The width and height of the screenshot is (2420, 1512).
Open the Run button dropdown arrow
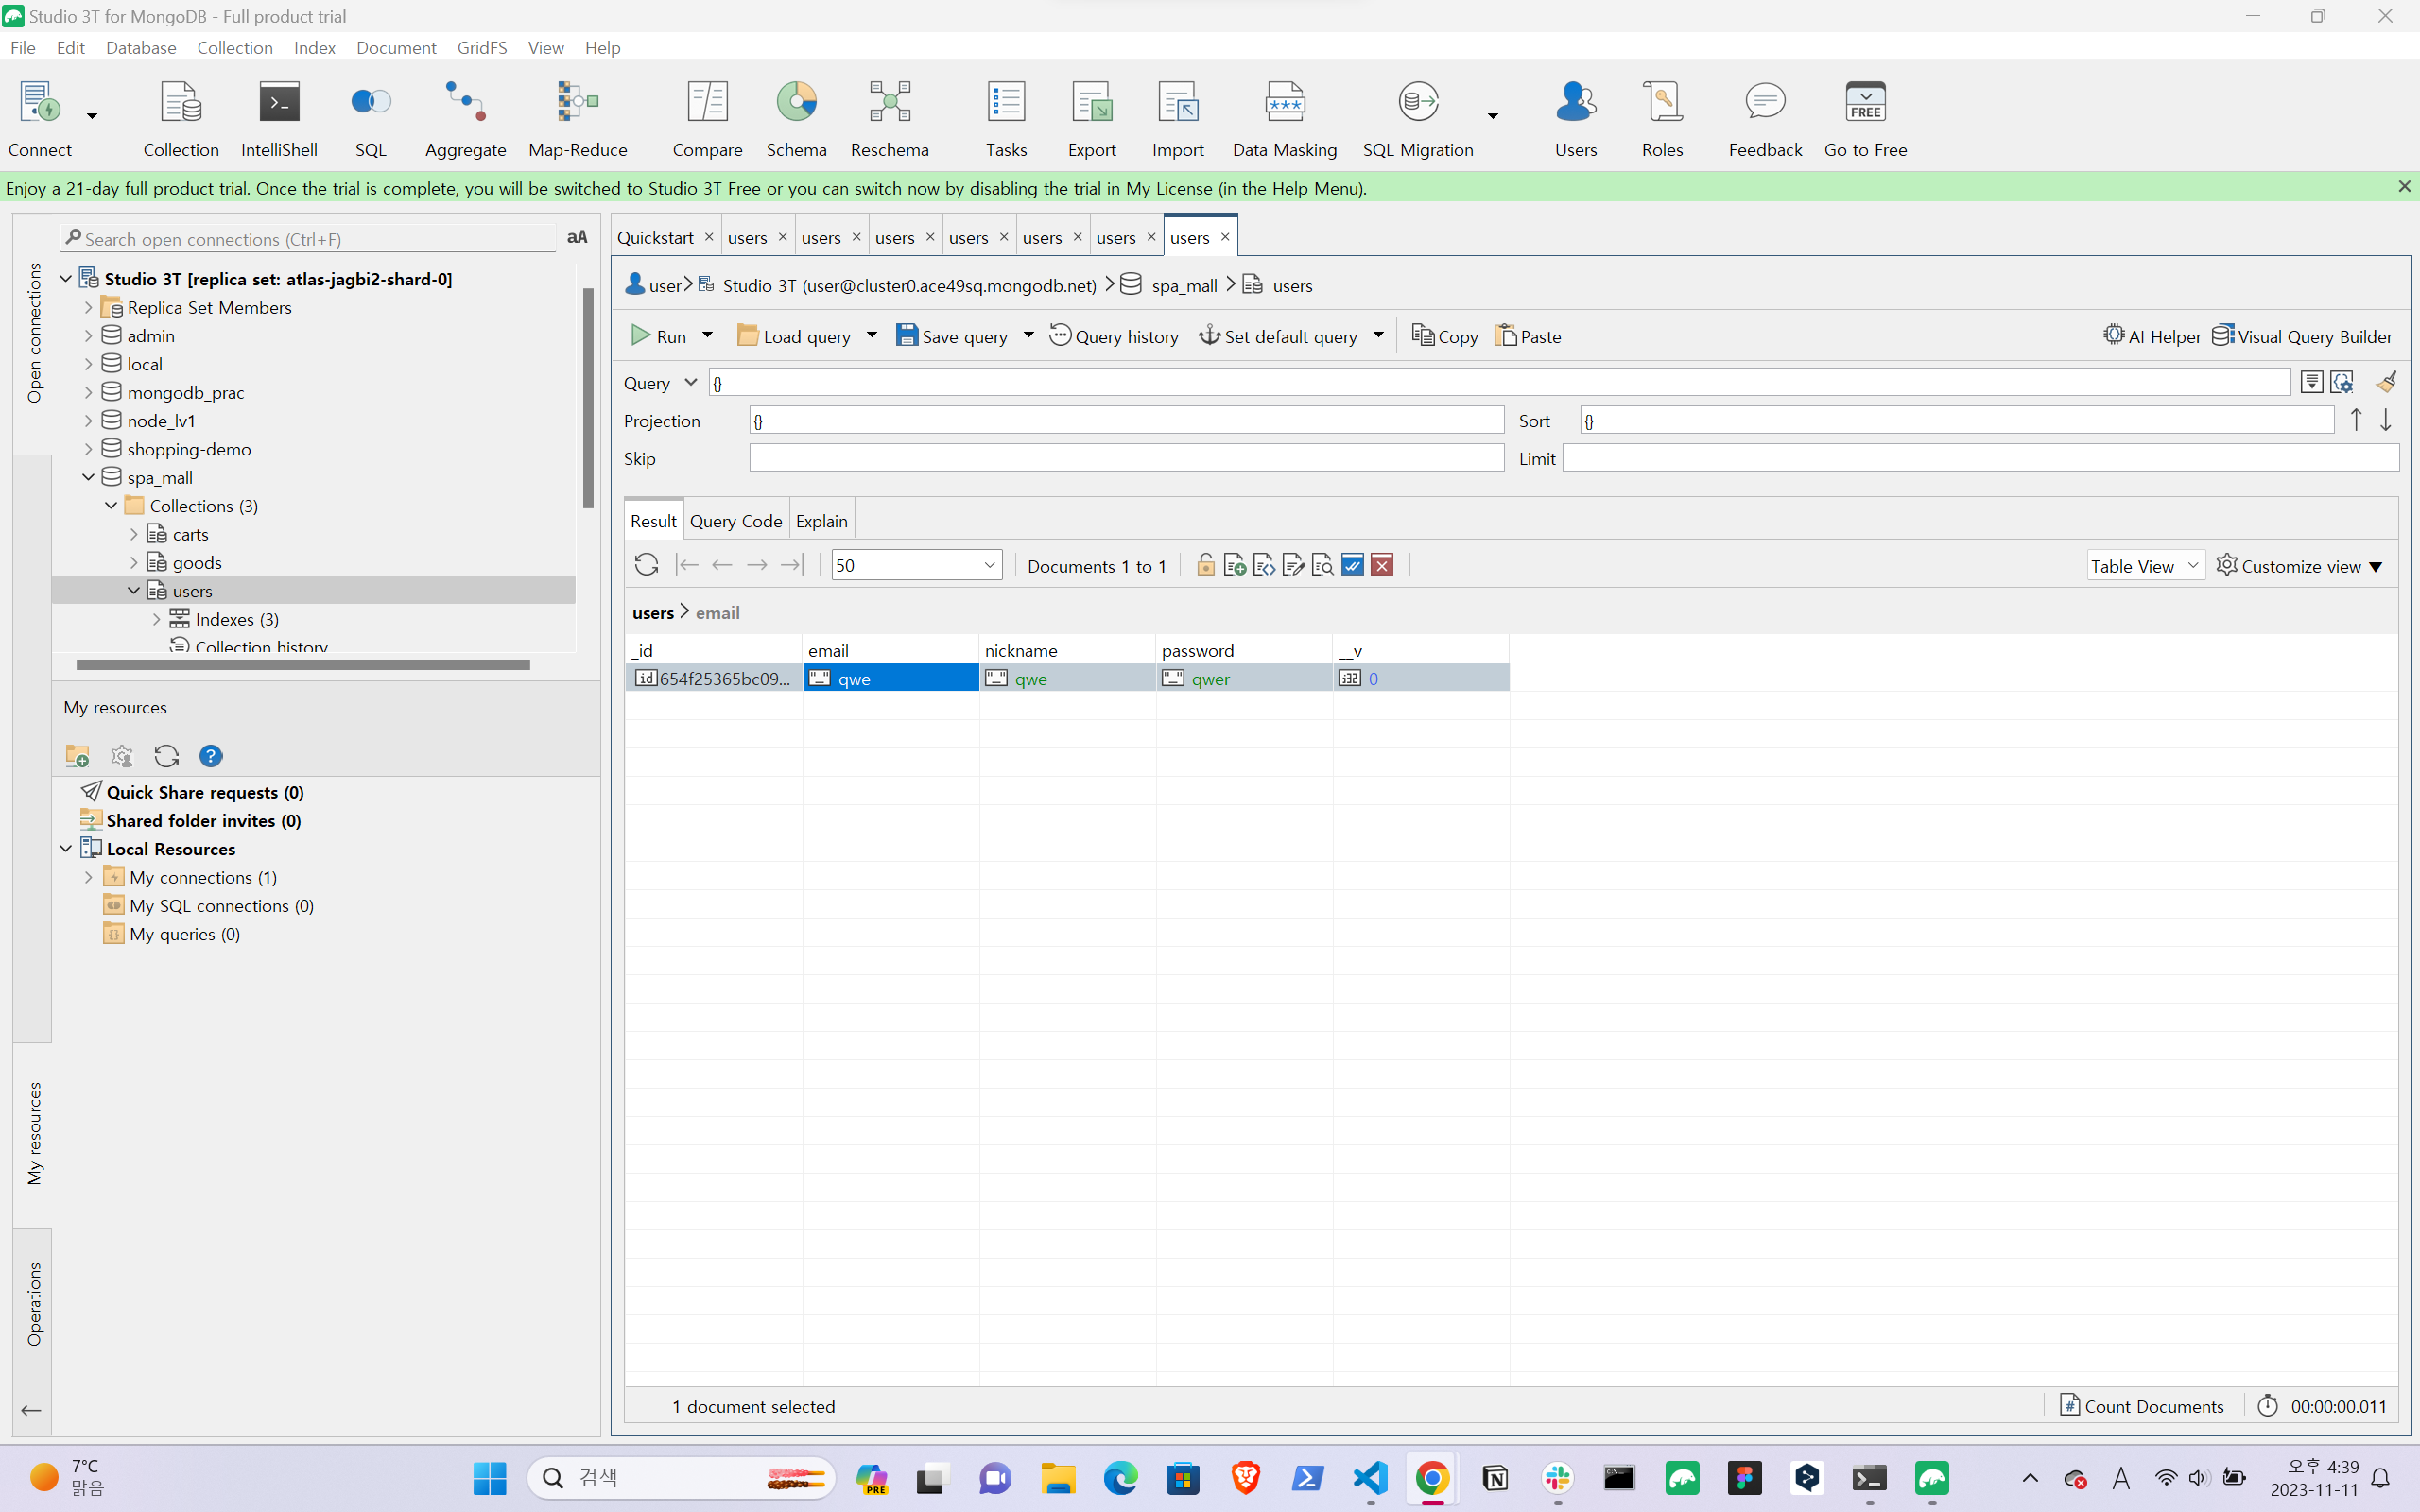pyautogui.click(x=707, y=335)
